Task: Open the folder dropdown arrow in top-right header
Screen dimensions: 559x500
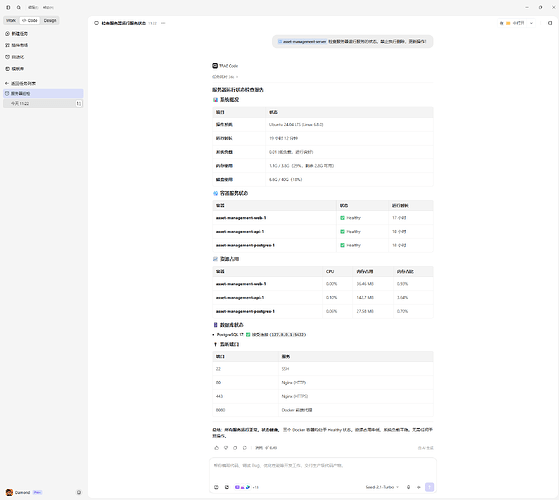Action: click(x=531, y=23)
